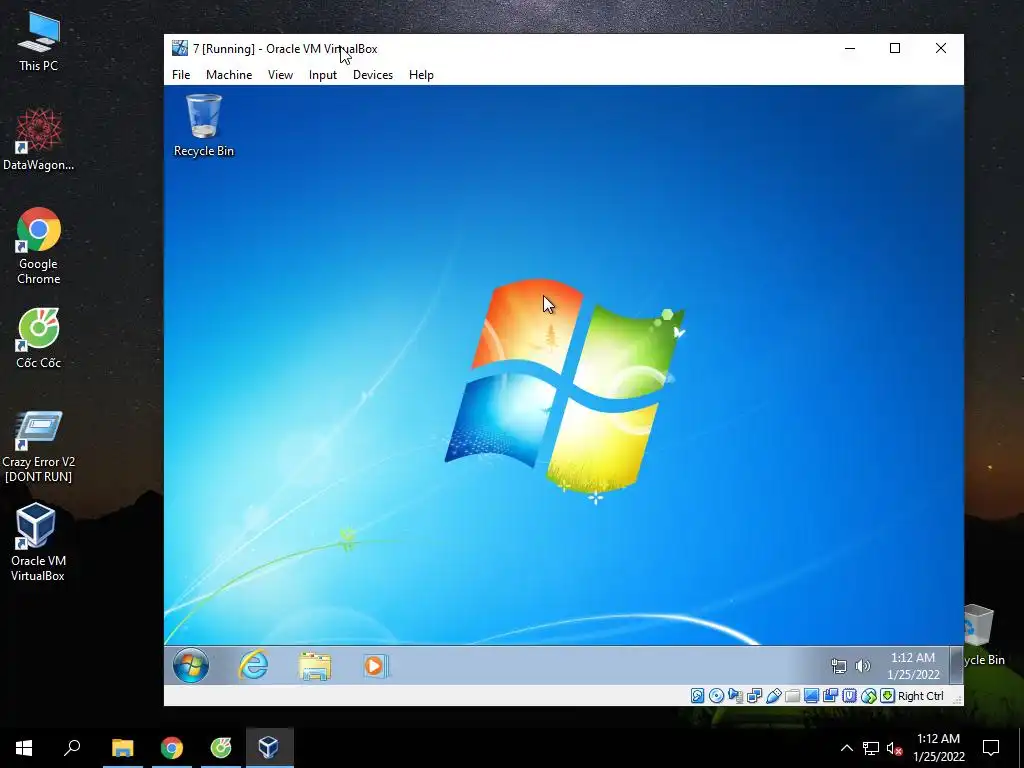Open the Machine menu in VirtualBox
This screenshot has width=1024, height=768.
click(x=229, y=74)
